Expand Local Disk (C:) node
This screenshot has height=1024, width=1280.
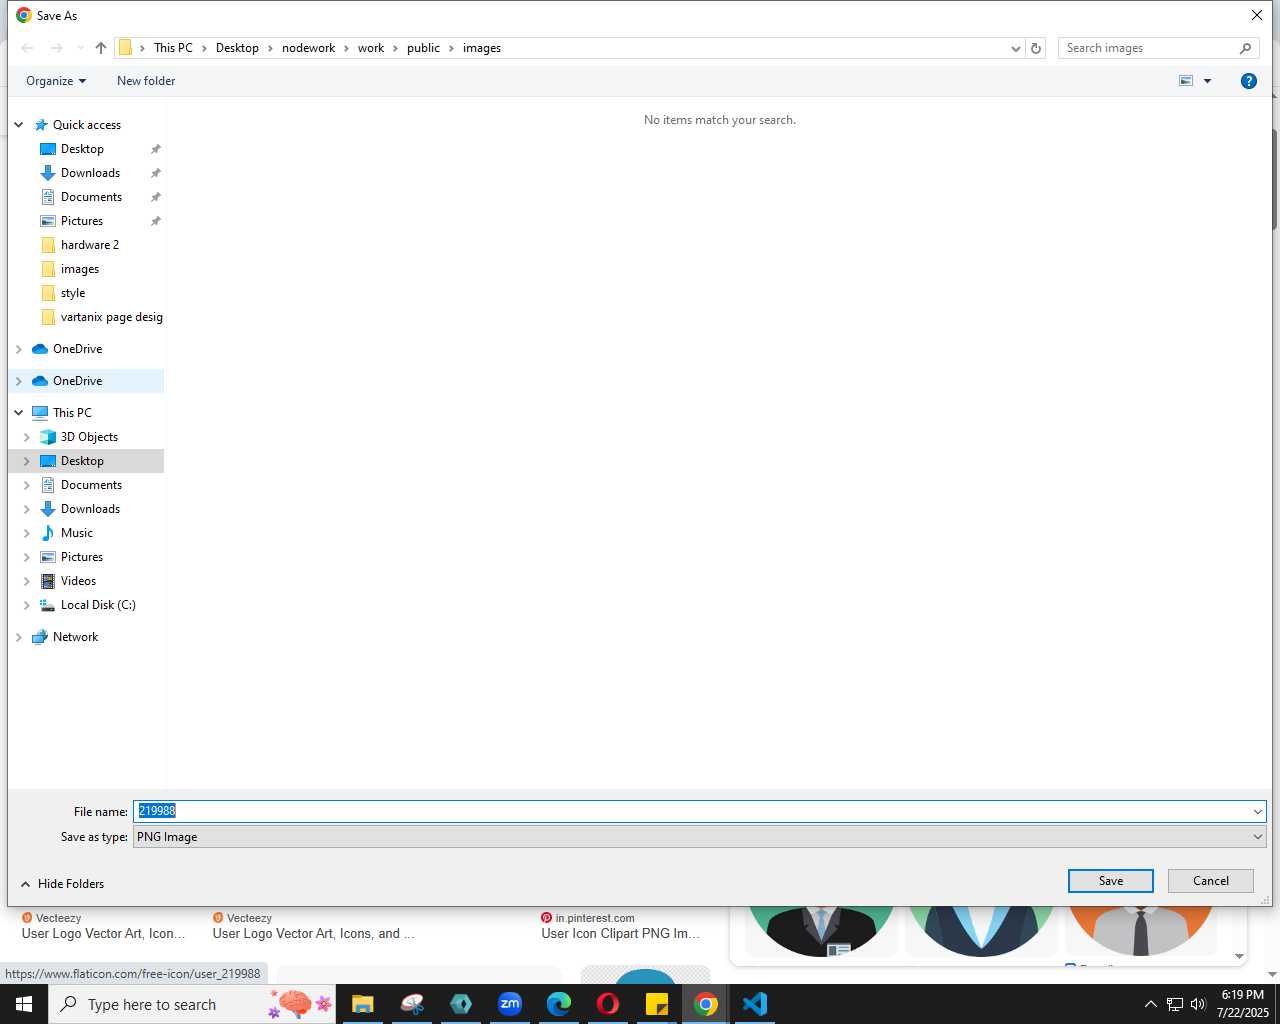pos(26,605)
